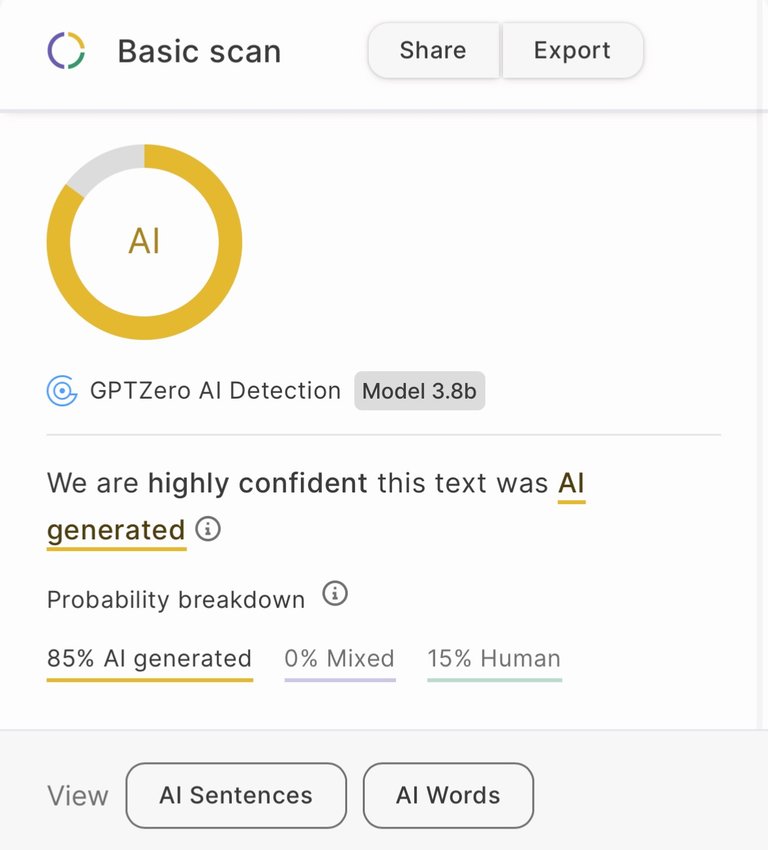The width and height of the screenshot is (768, 850).
Task: Click the Basic scan title
Action: 199,51
